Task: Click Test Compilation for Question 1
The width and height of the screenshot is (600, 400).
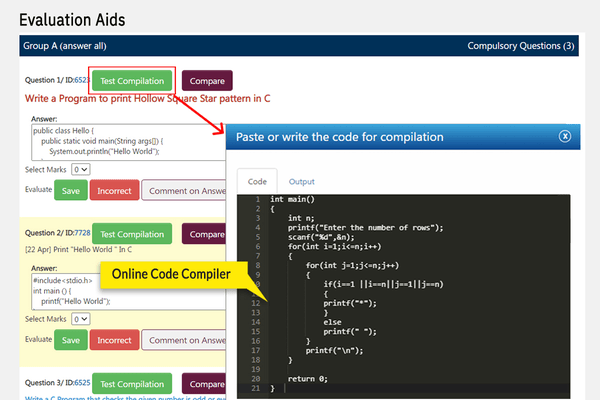Action: [x=133, y=81]
